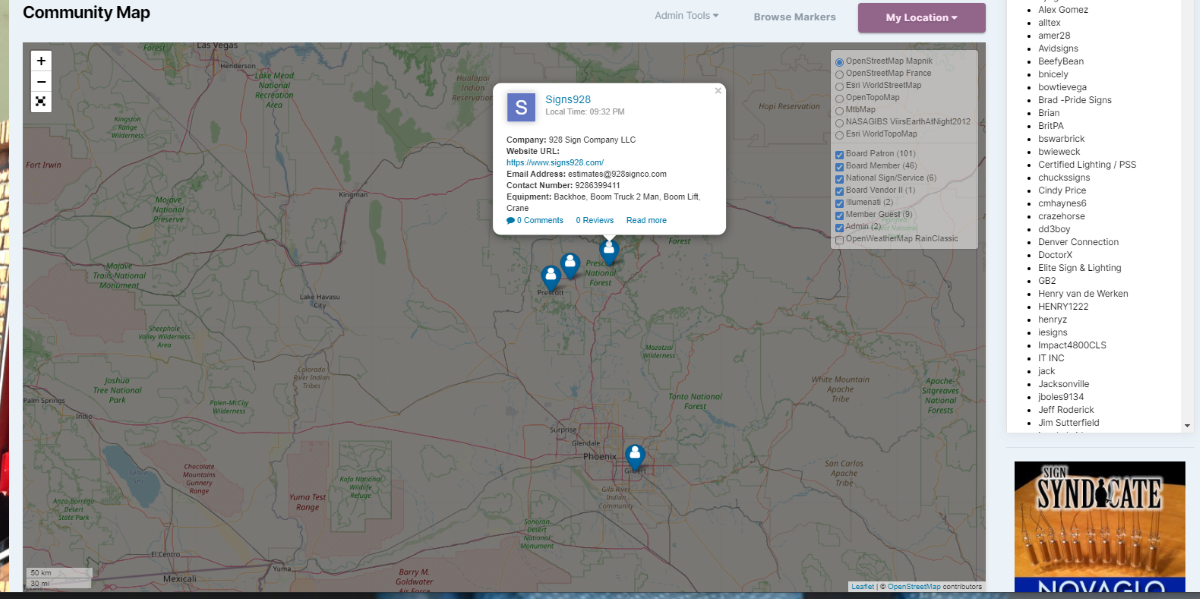Open https://www.signs928.com/ website link
This screenshot has height=599, width=1200.
click(x=555, y=162)
